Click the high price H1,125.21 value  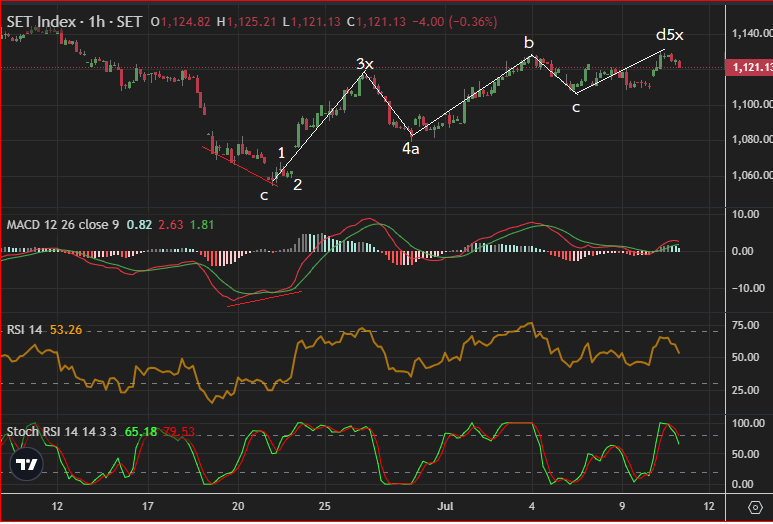point(246,22)
